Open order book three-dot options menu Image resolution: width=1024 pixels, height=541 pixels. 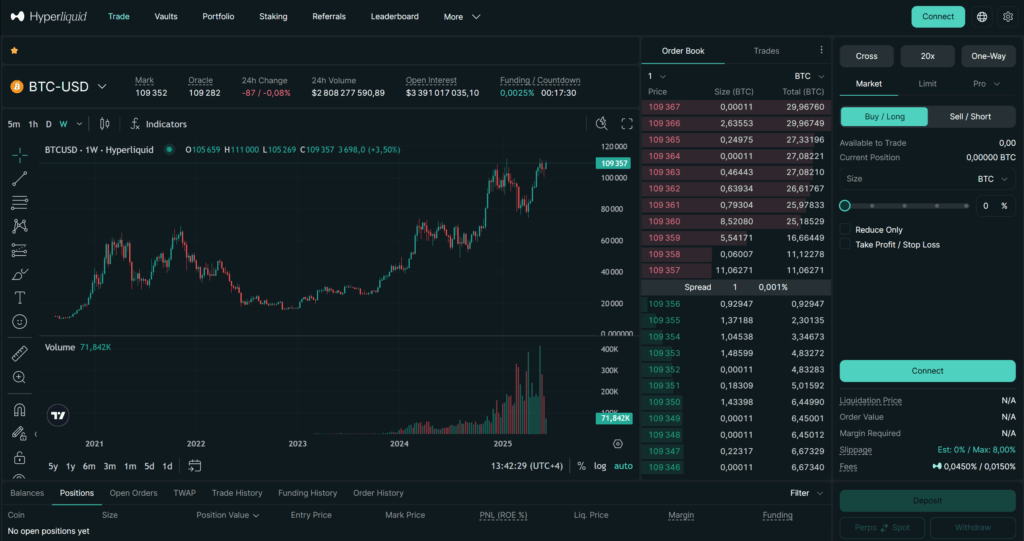click(821, 50)
